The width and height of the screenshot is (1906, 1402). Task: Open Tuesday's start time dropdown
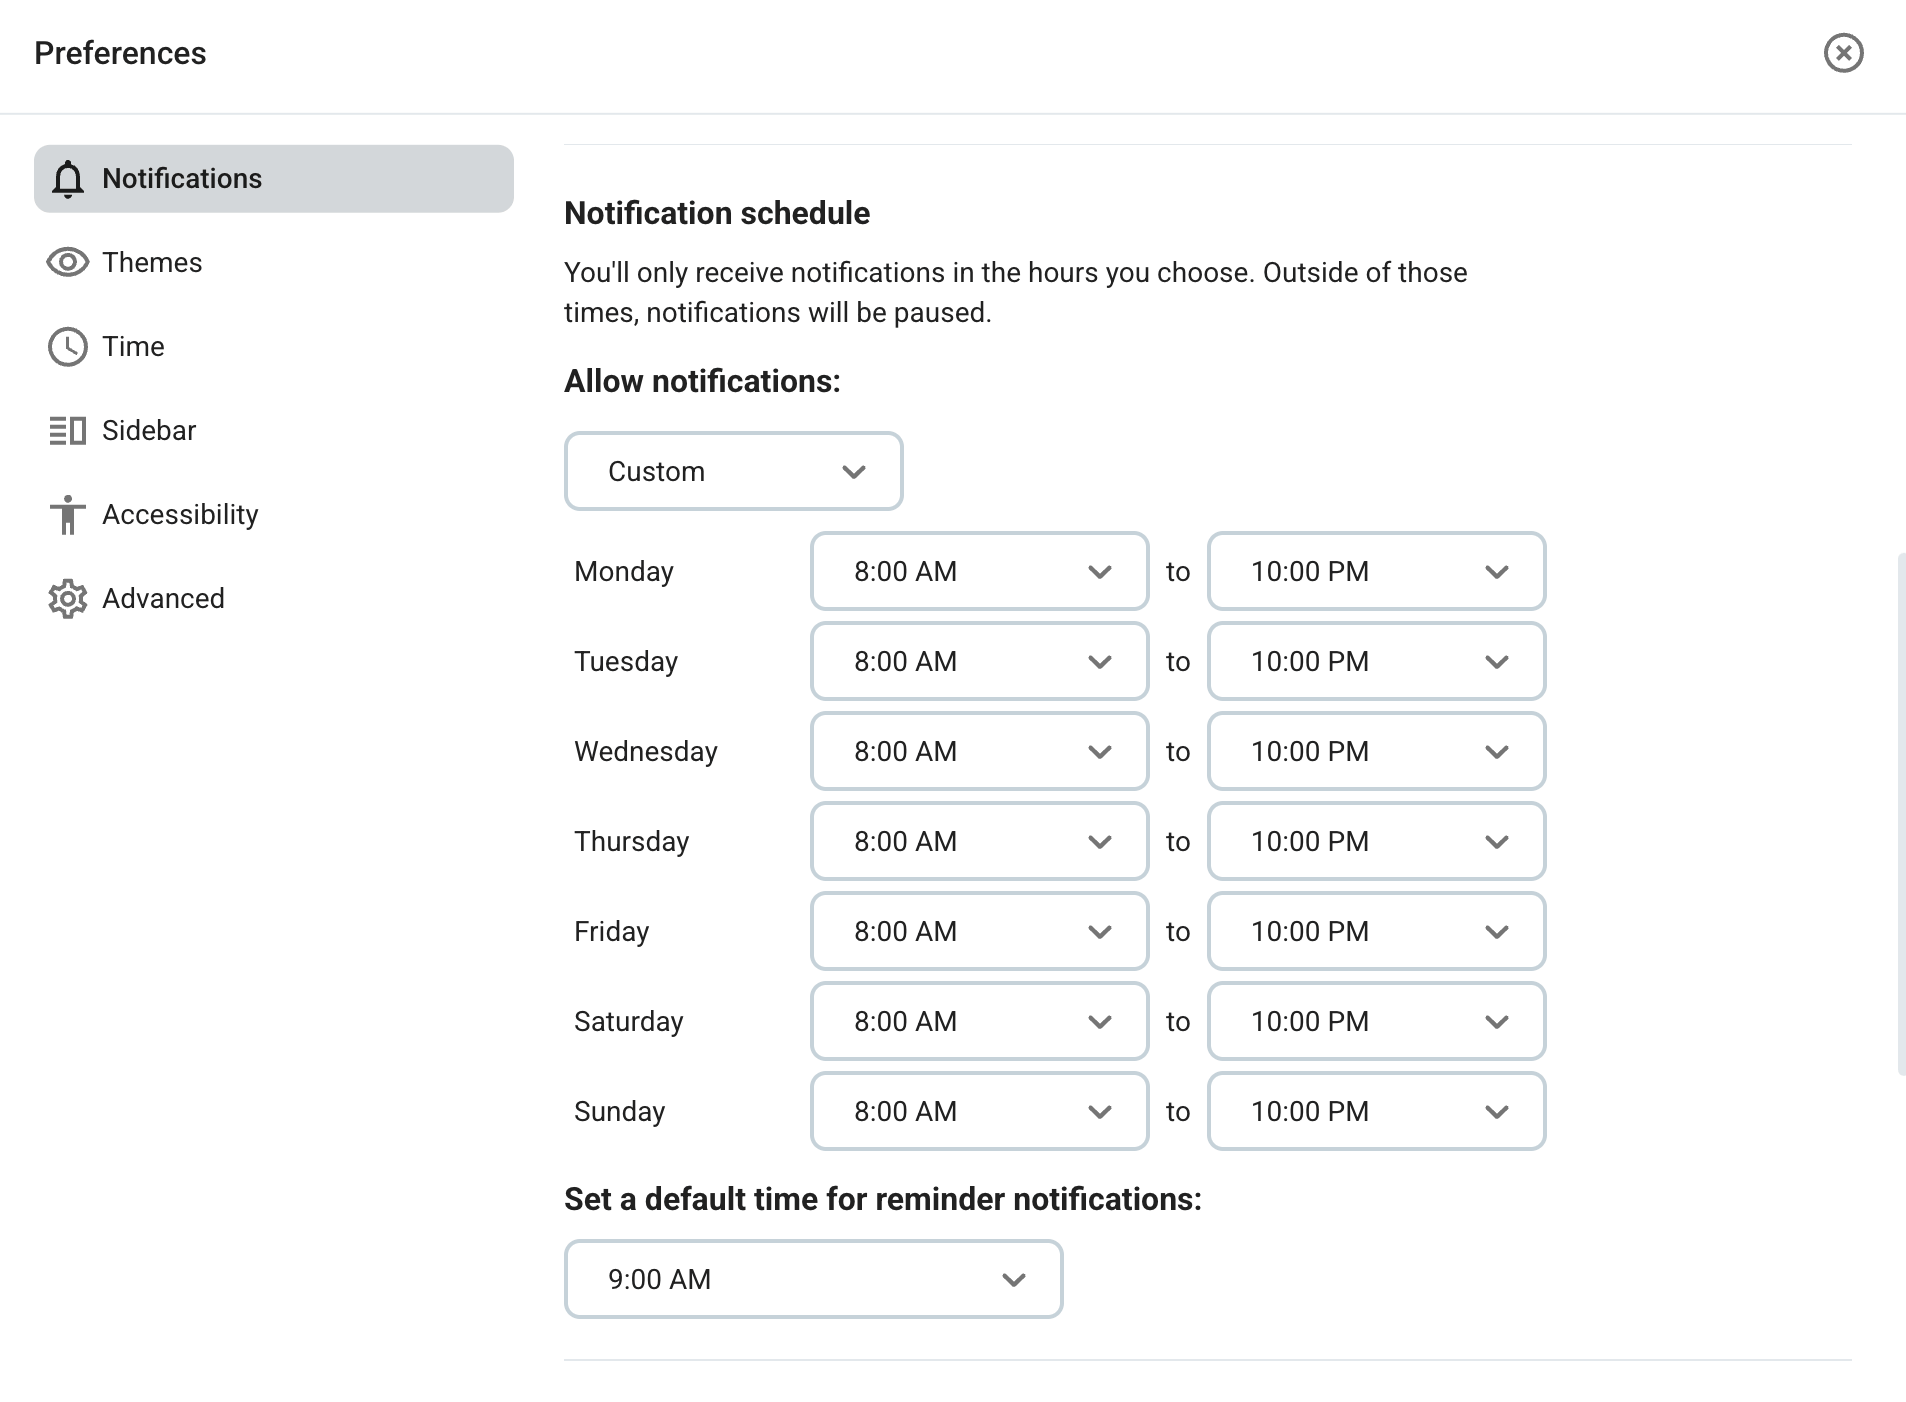click(x=979, y=661)
